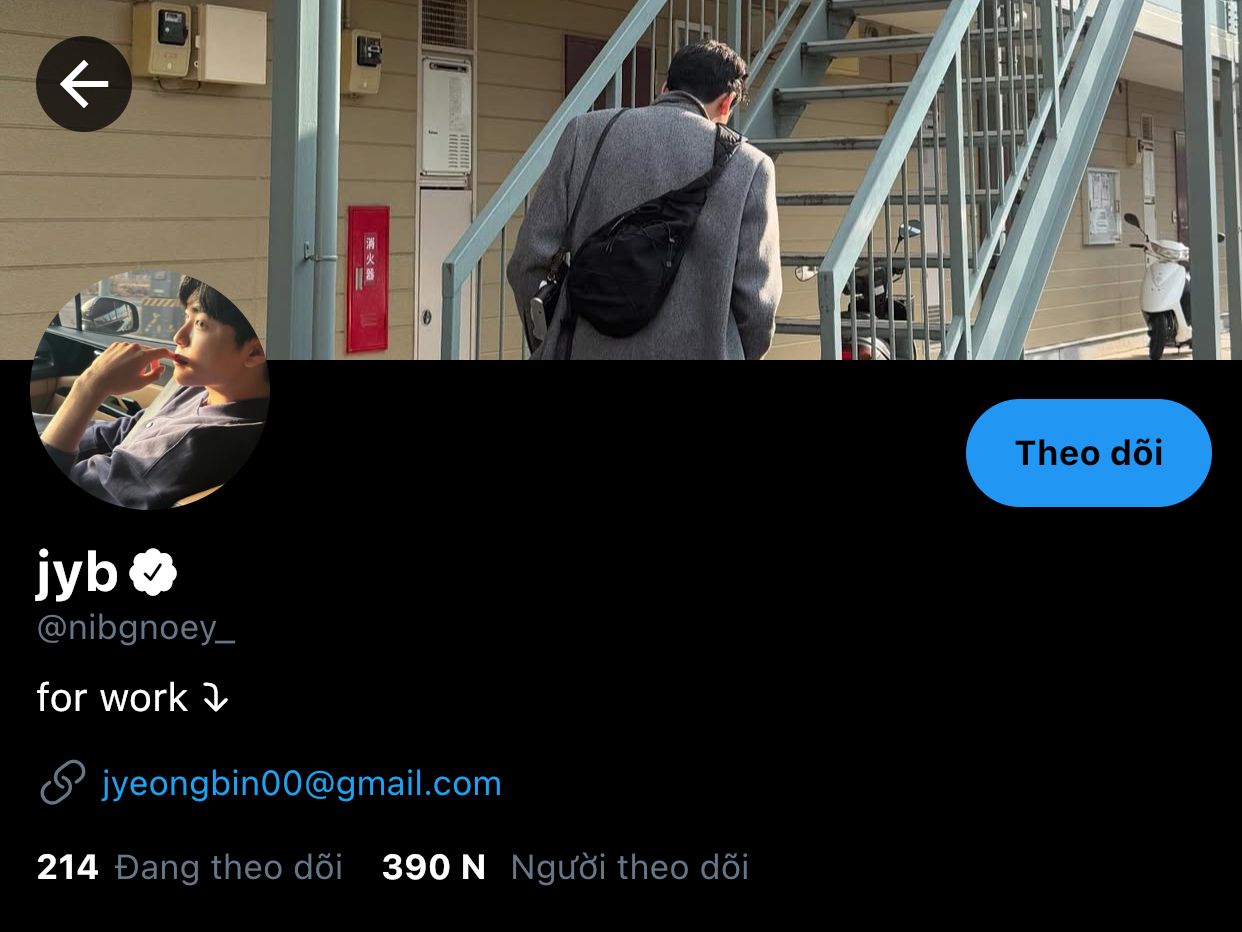Click the @nibgnoey_ handle
1242x932 pixels.
pyautogui.click(x=136, y=628)
